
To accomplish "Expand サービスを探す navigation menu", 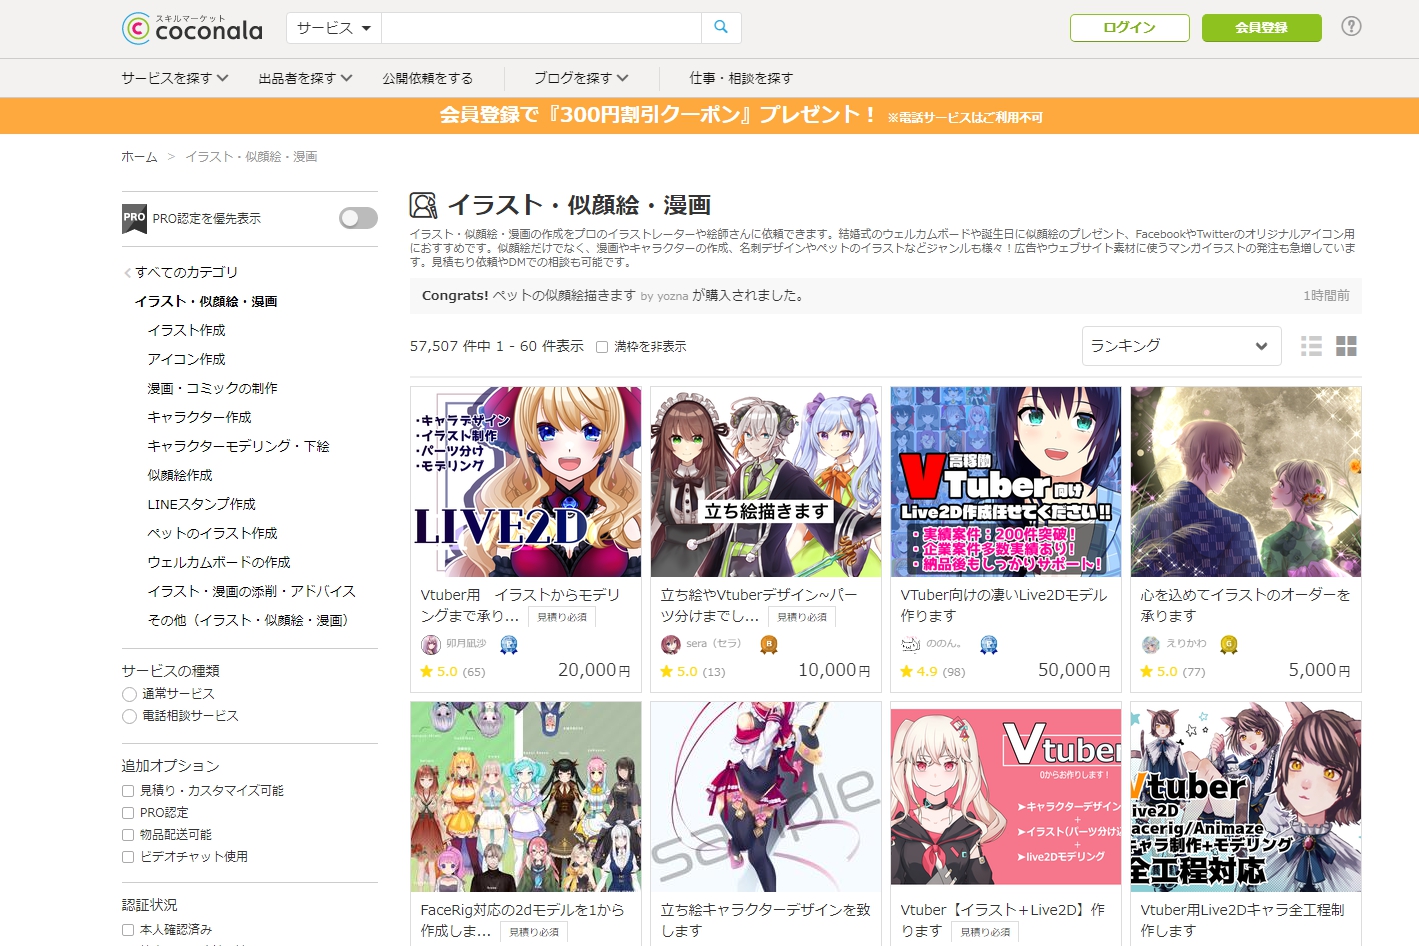I will click(x=175, y=78).
